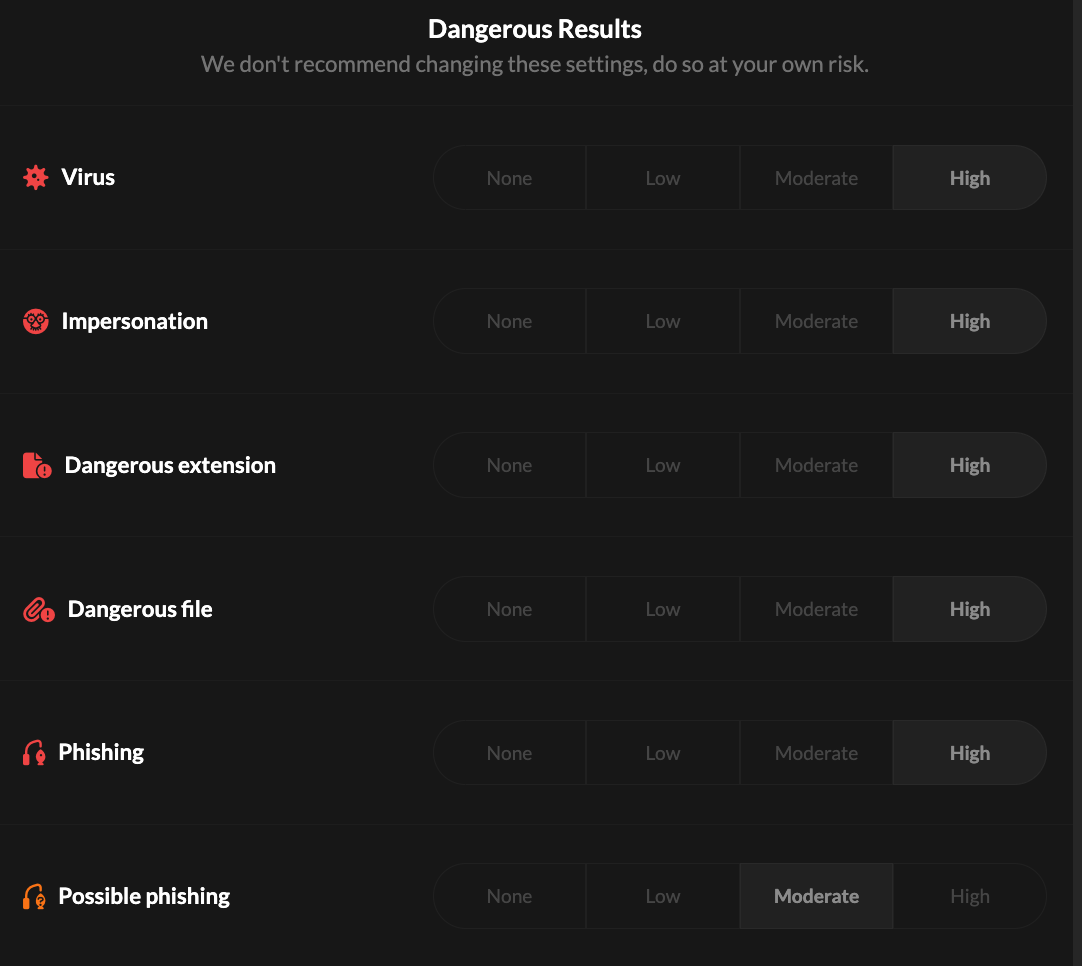Viewport: 1082px width, 966px height.
Task: Click the orange Possible phishing icon
Action: point(34,897)
